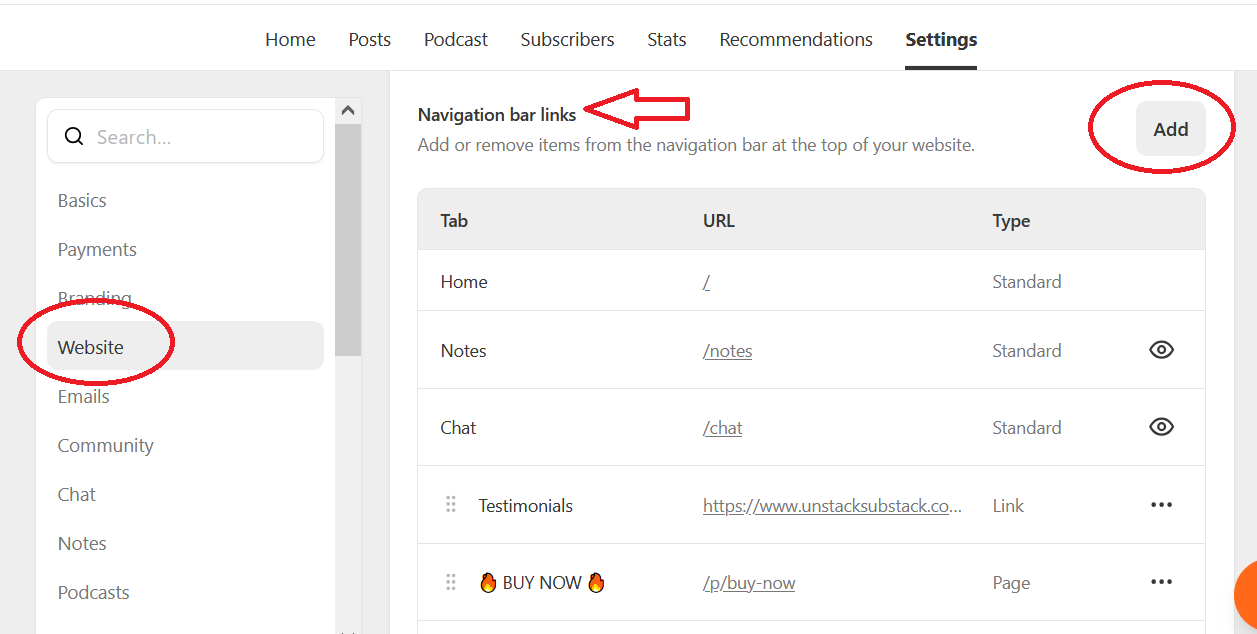This screenshot has width=1257, height=634.
Task: Open the /notes URL link
Action: (727, 350)
